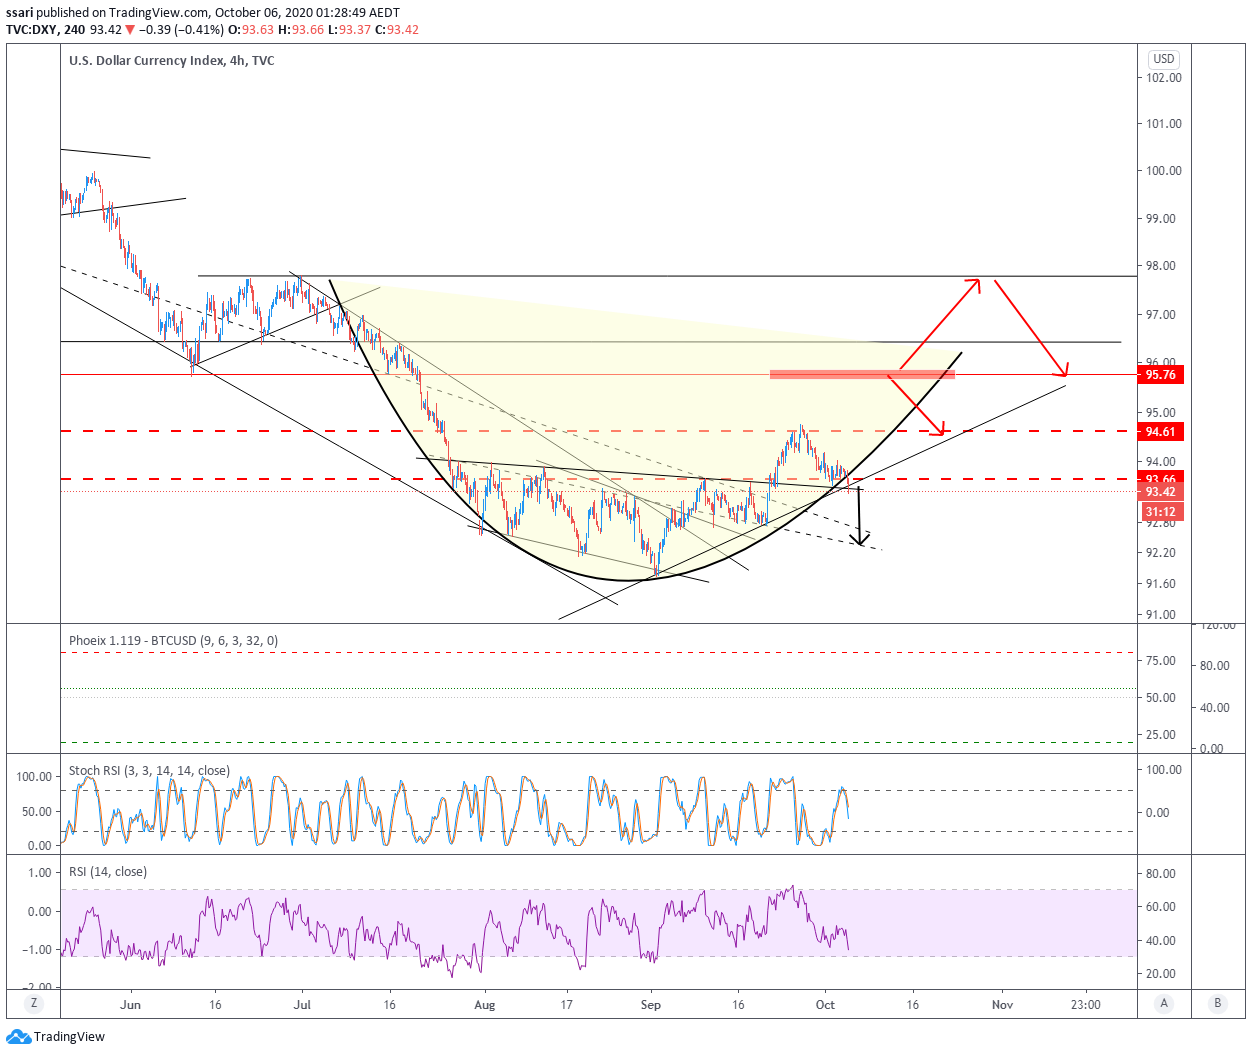Click the Z timezone button on time axis

pos(34,1004)
